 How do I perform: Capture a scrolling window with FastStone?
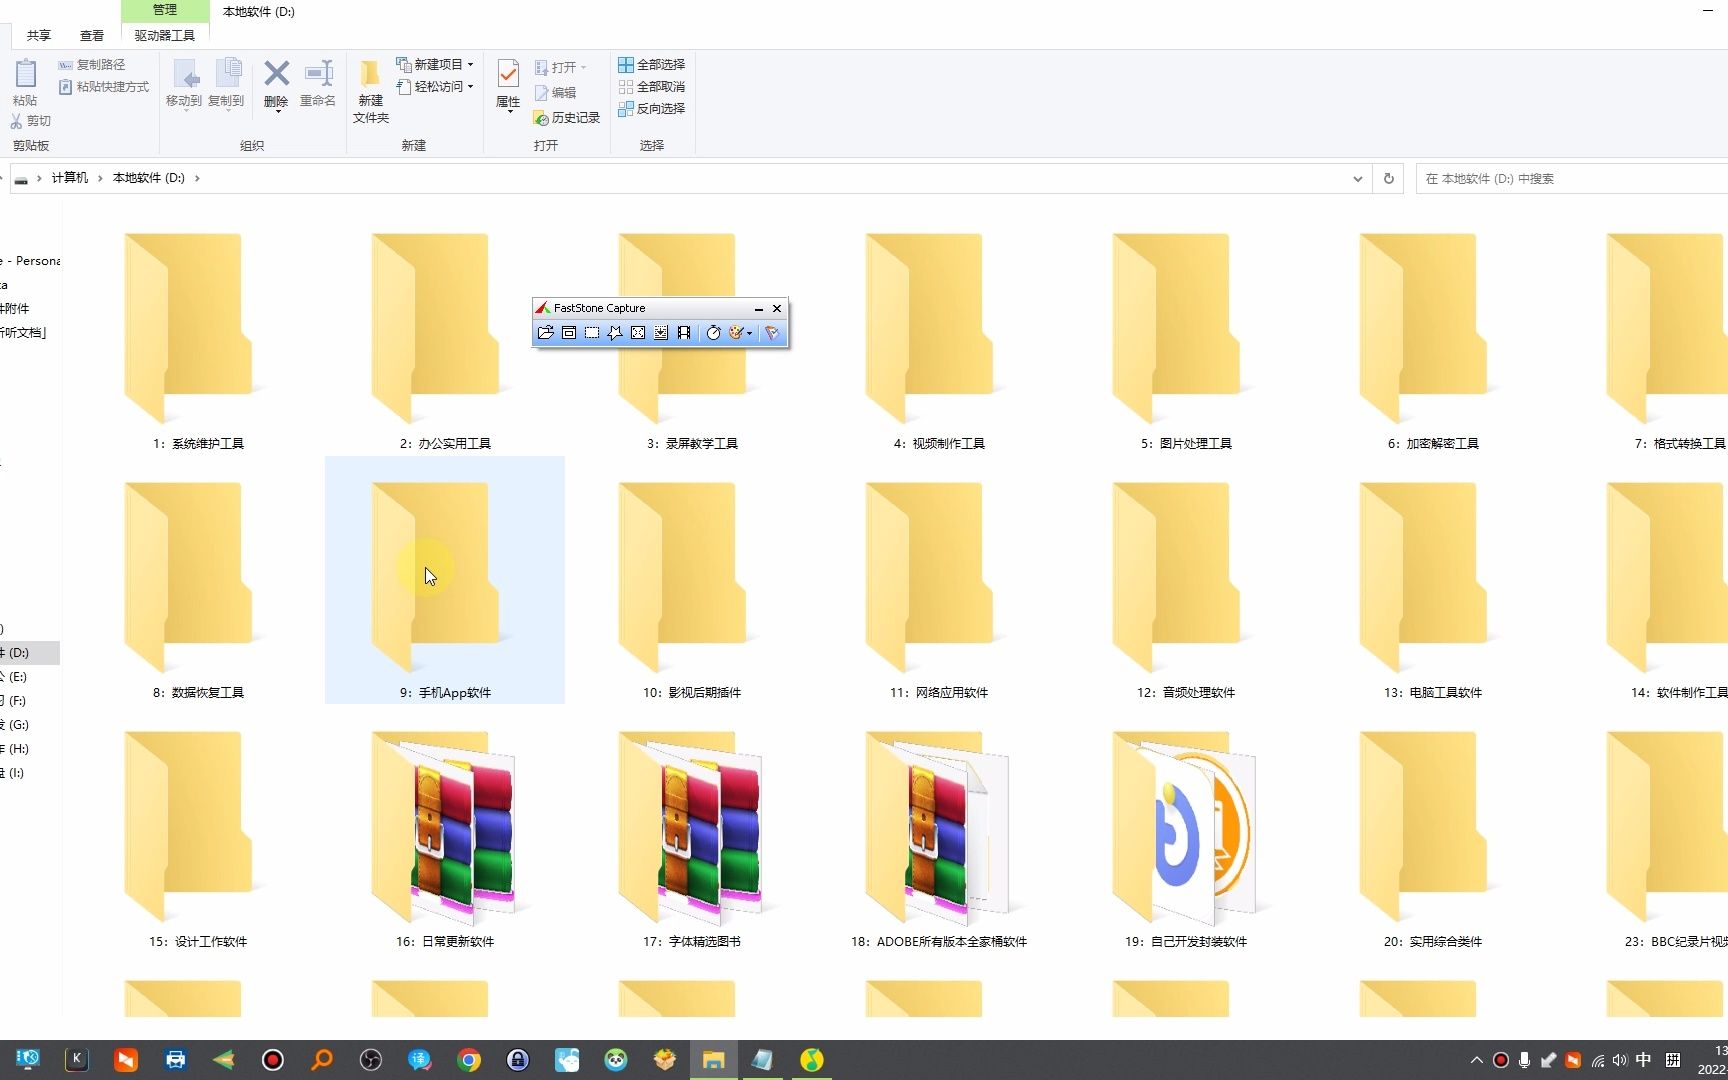[660, 333]
